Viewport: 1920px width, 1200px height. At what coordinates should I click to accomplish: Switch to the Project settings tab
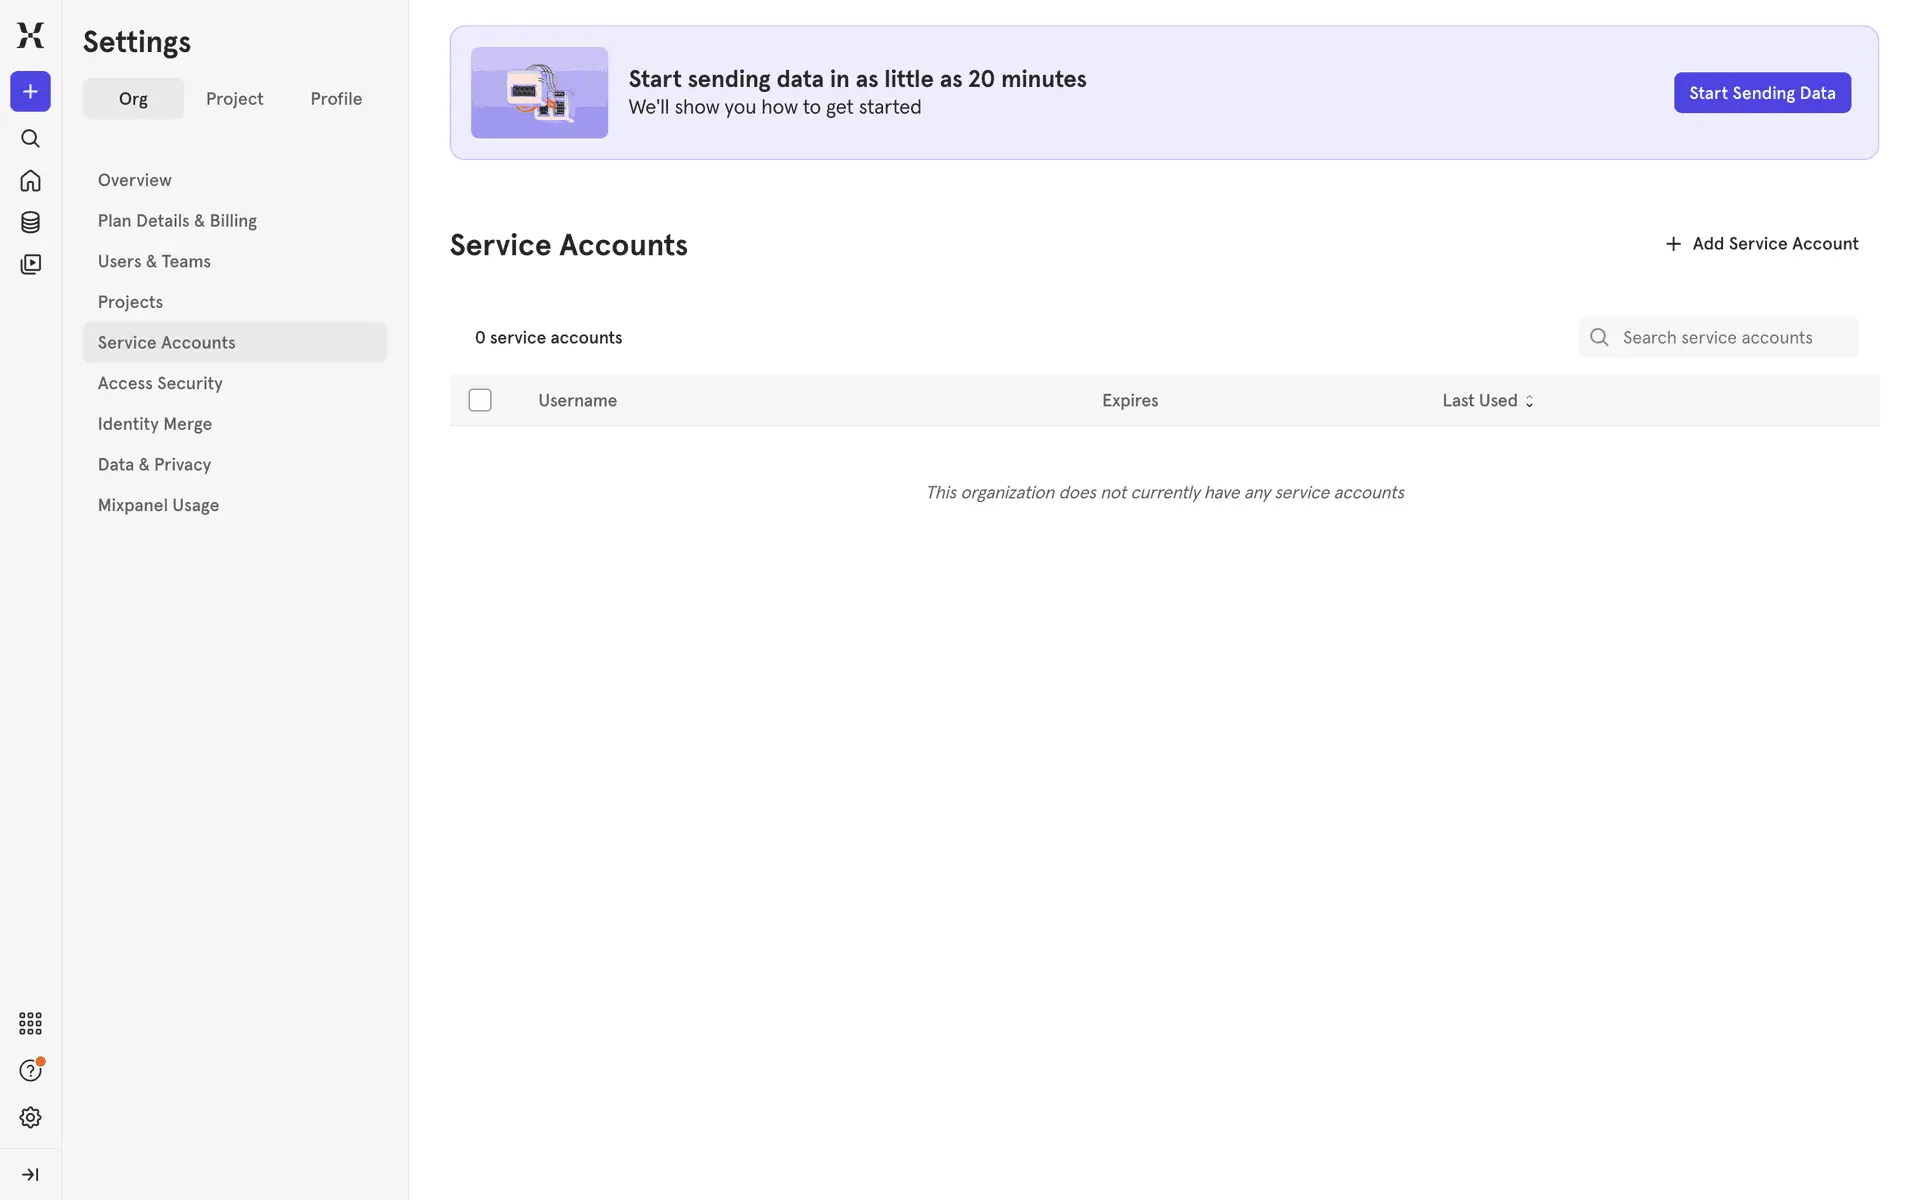point(234,99)
